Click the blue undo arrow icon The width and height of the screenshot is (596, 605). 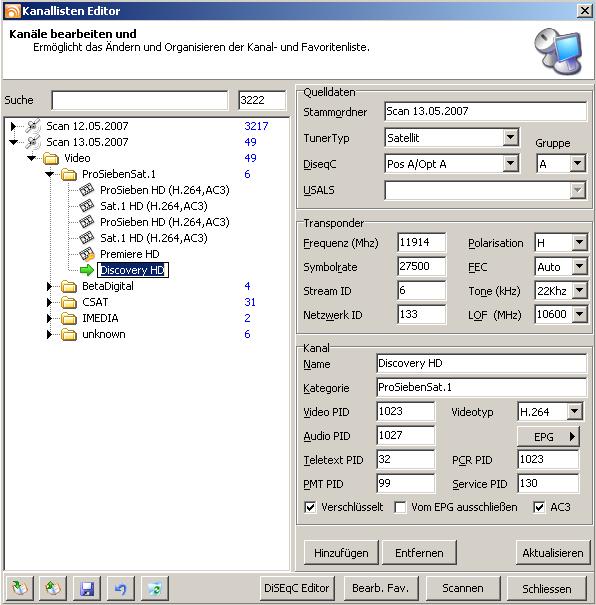click(120, 588)
